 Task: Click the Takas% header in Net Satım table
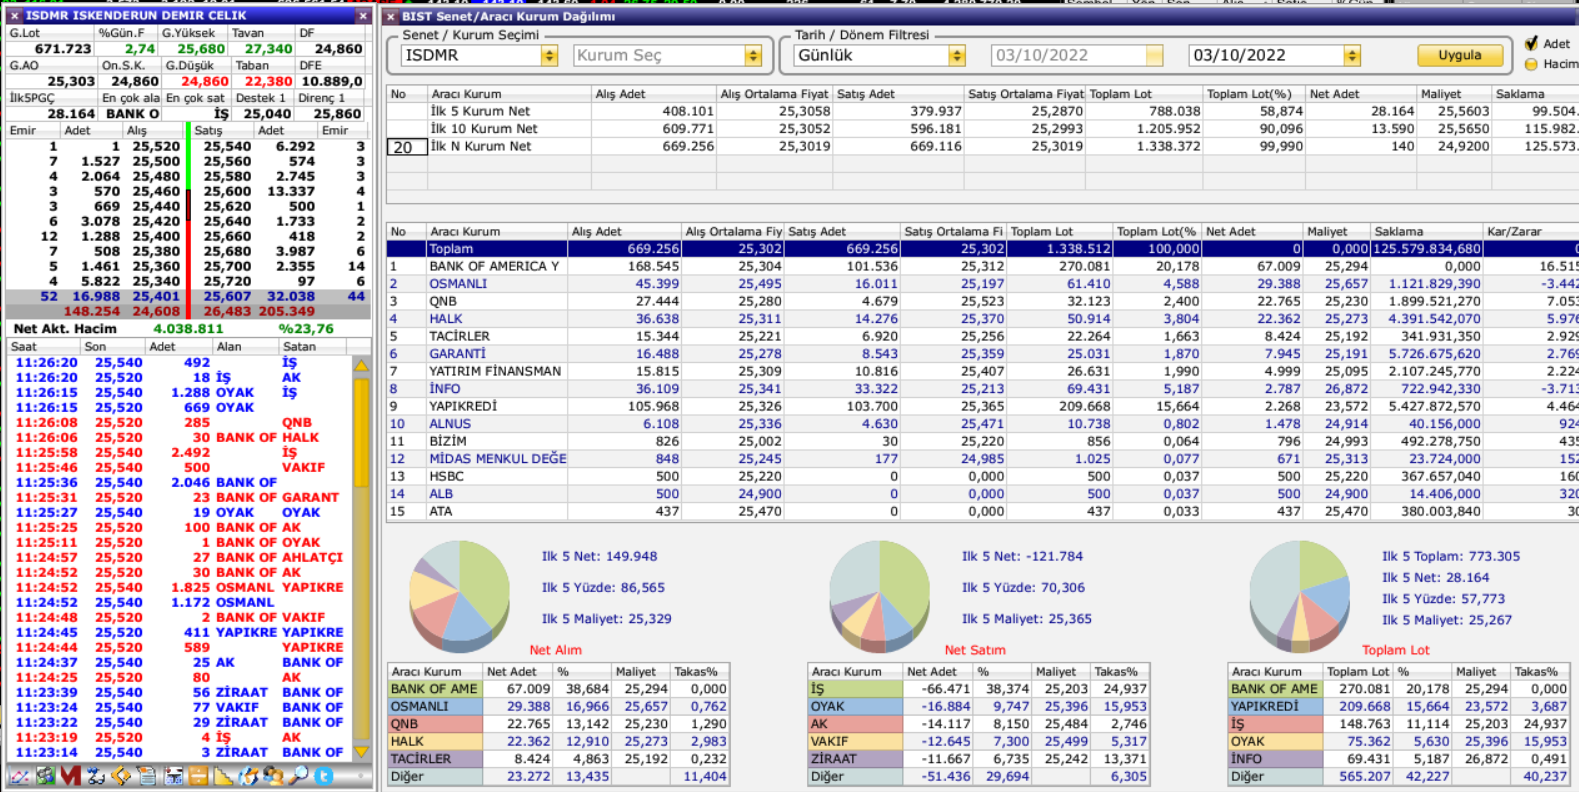(x=1120, y=672)
